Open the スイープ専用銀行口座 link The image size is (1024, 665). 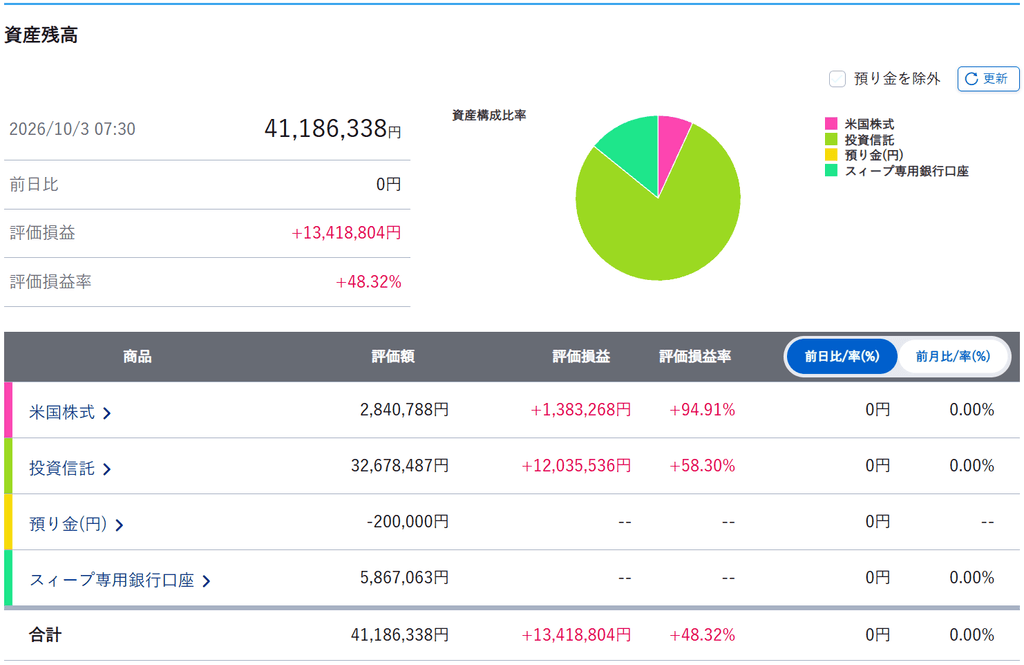(120, 580)
